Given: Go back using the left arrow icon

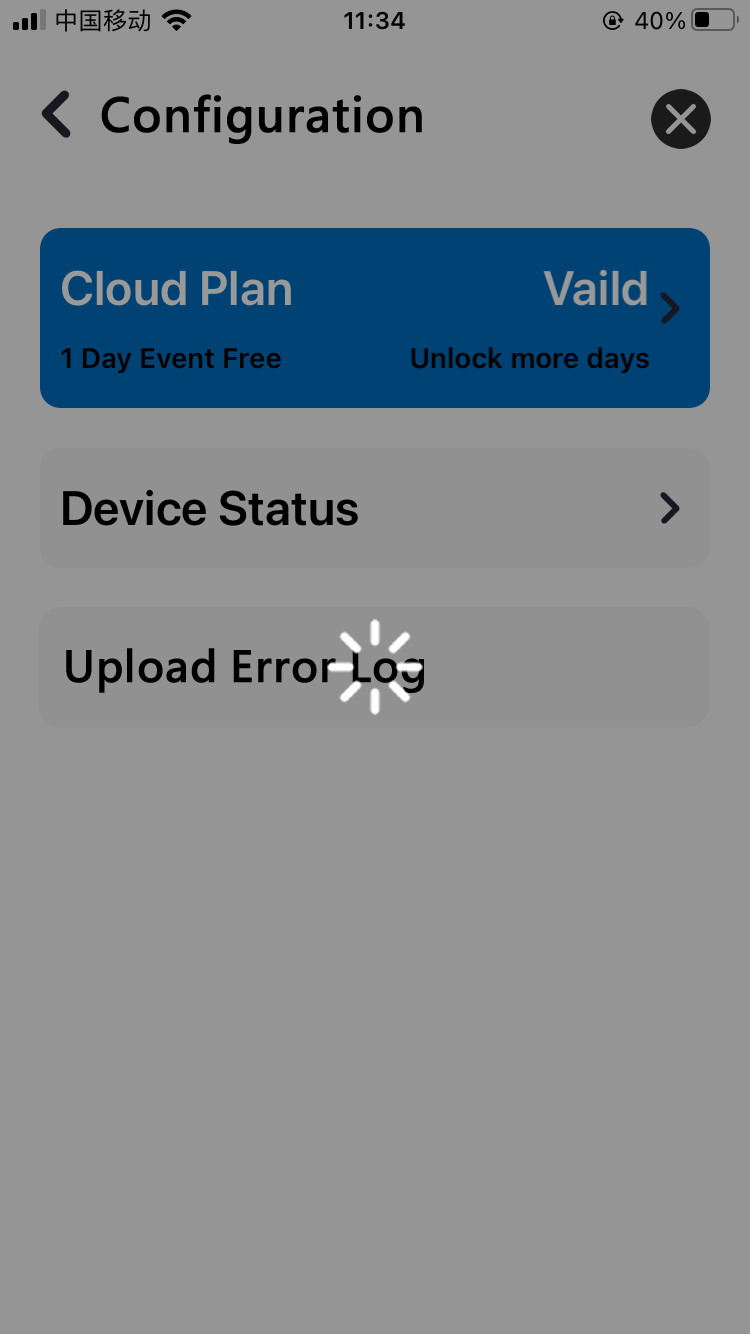Looking at the screenshot, I should [x=57, y=115].
